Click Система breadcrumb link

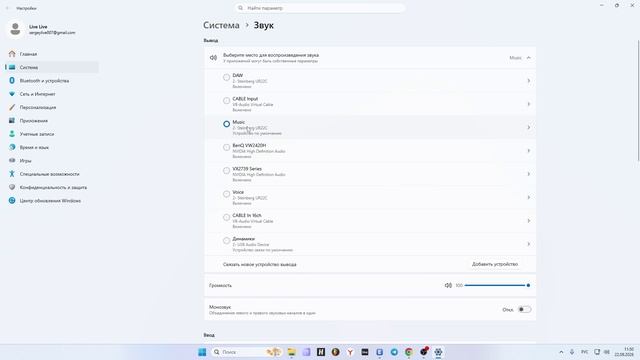(221, 25)
